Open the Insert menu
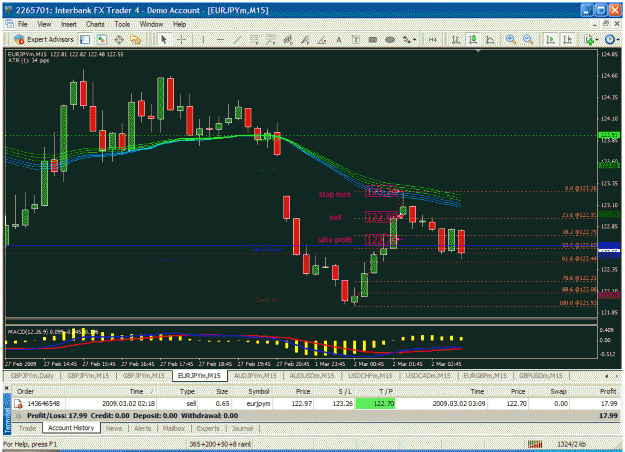The width and height of the screenshot is (625, 452). pos(69,24)
